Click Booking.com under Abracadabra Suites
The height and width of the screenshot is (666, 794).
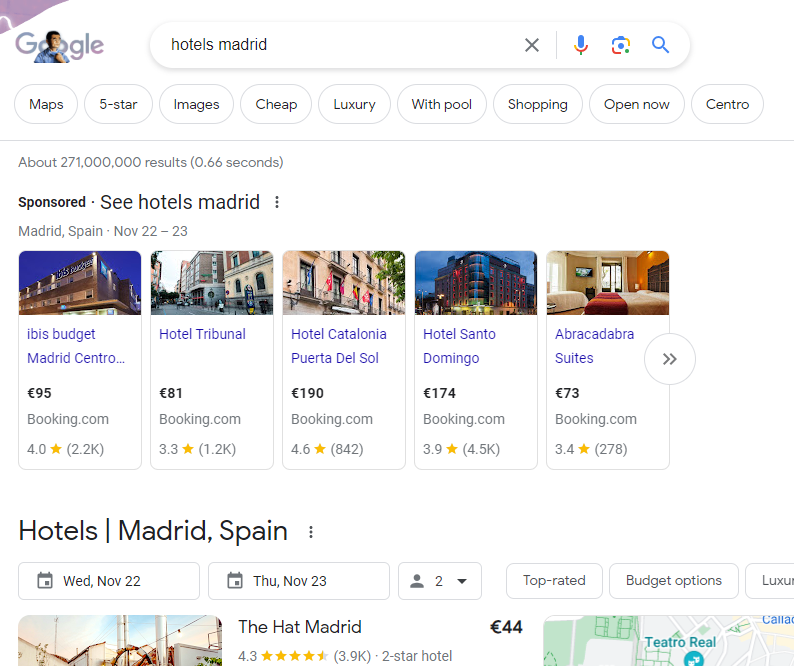click(x=596, y=419)
